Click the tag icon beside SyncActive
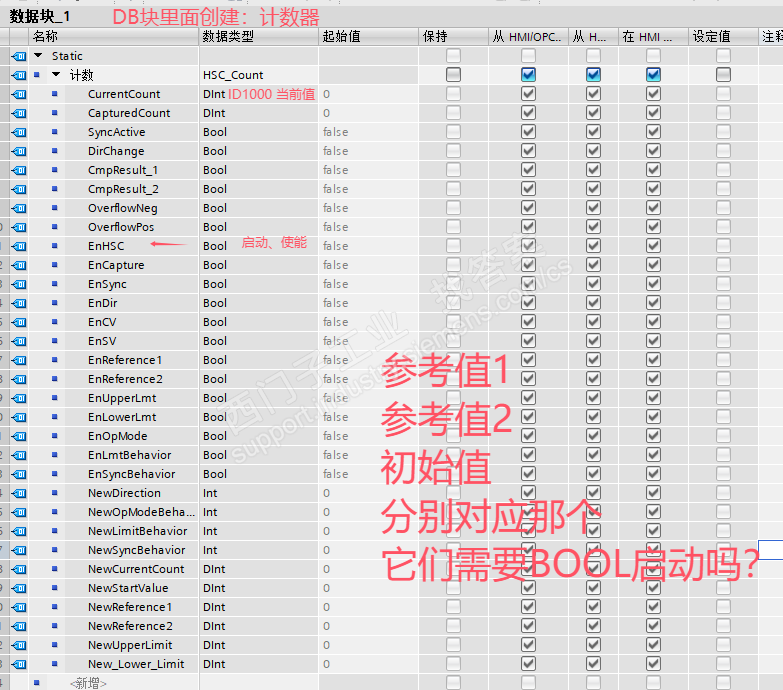Screen dimensions: 783x690 coord(19,132)
